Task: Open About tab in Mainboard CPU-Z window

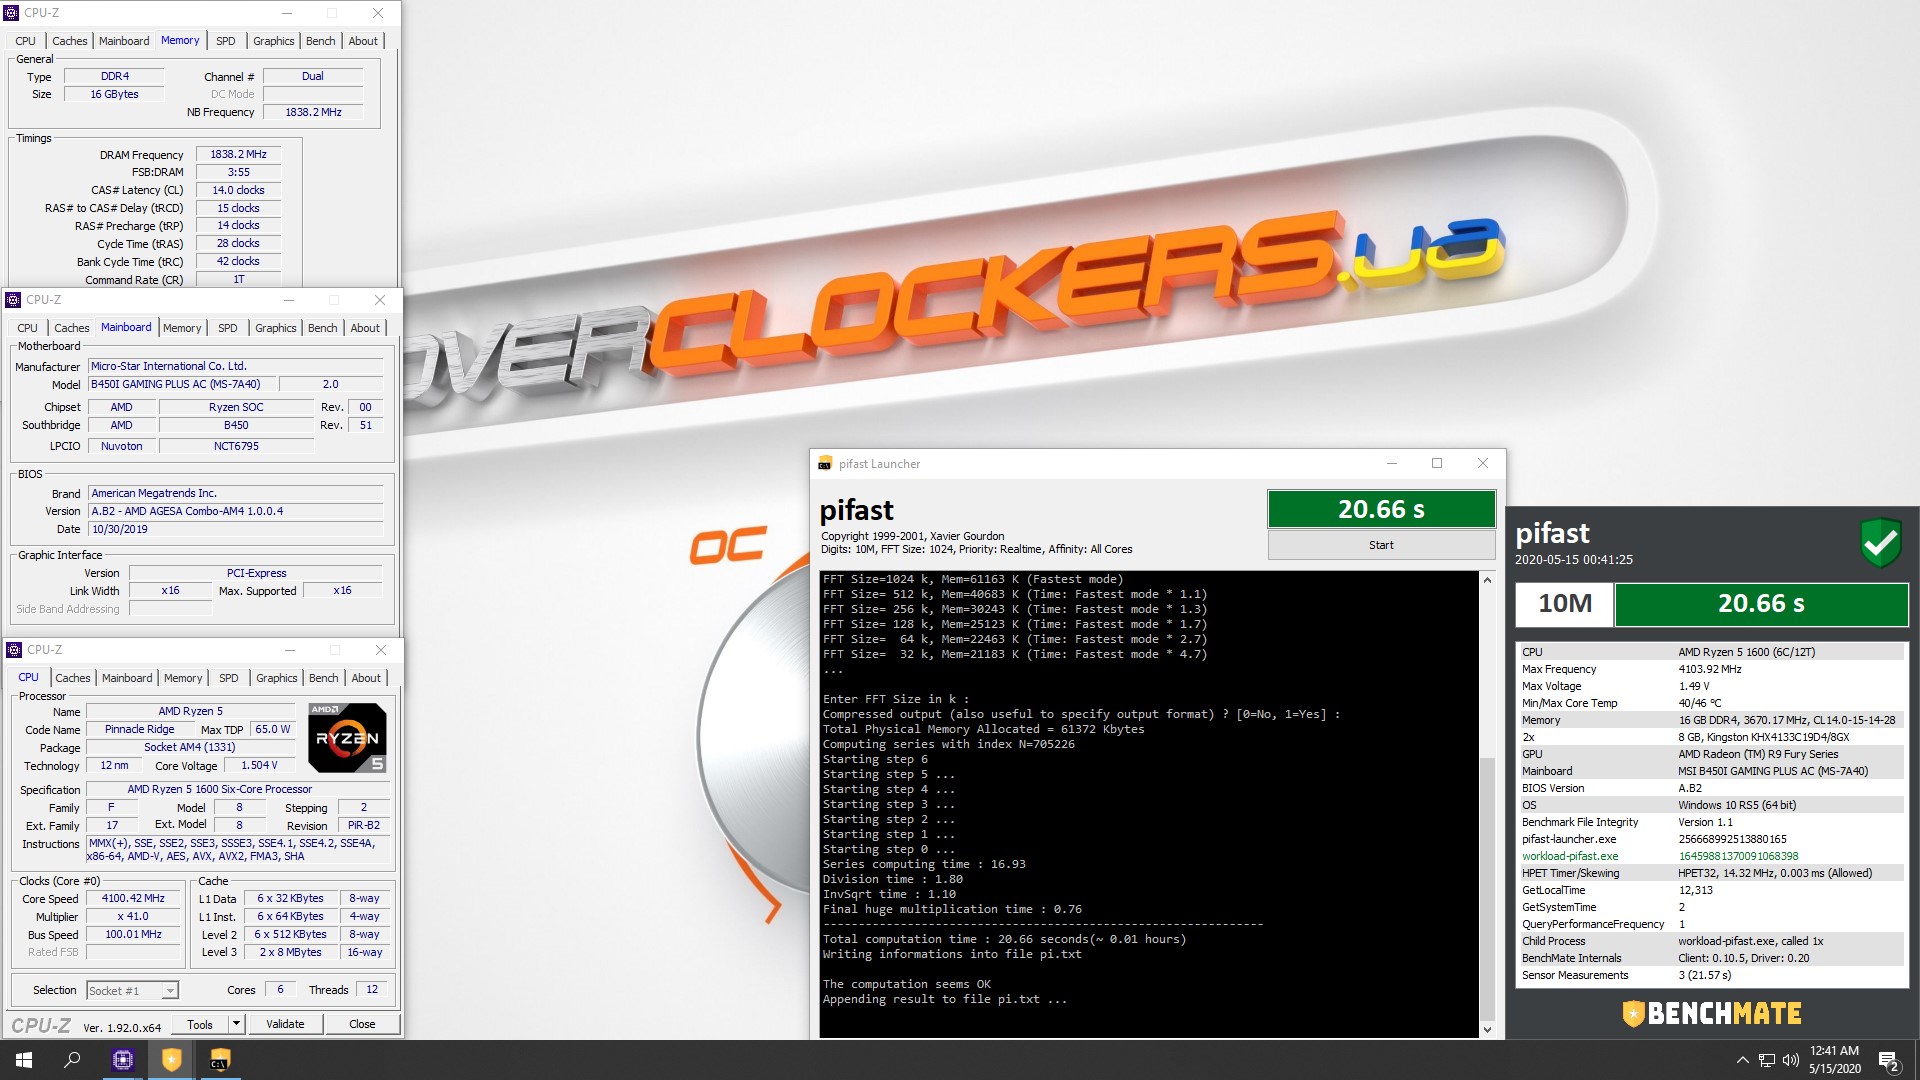Action: [x=365, y=328]
